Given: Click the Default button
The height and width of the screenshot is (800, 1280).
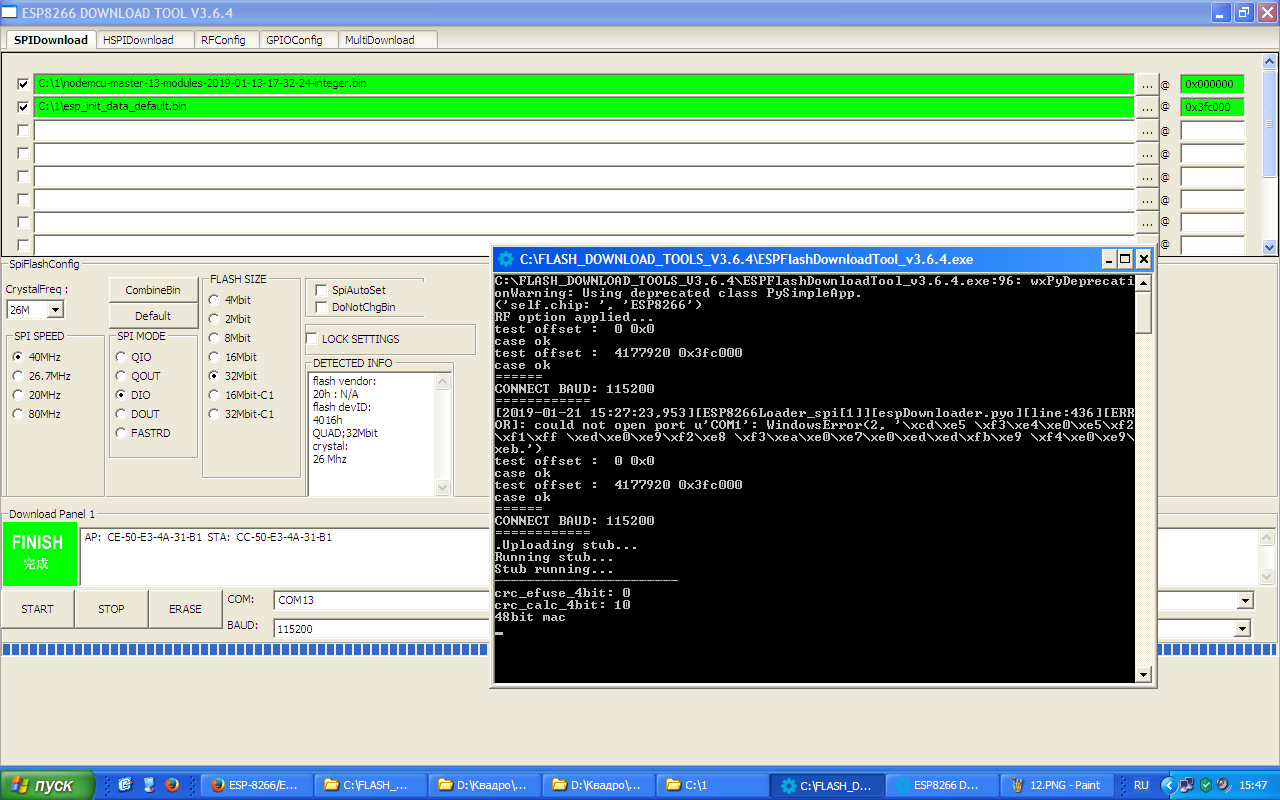Looking at the screenshot, I should (153, 316).
